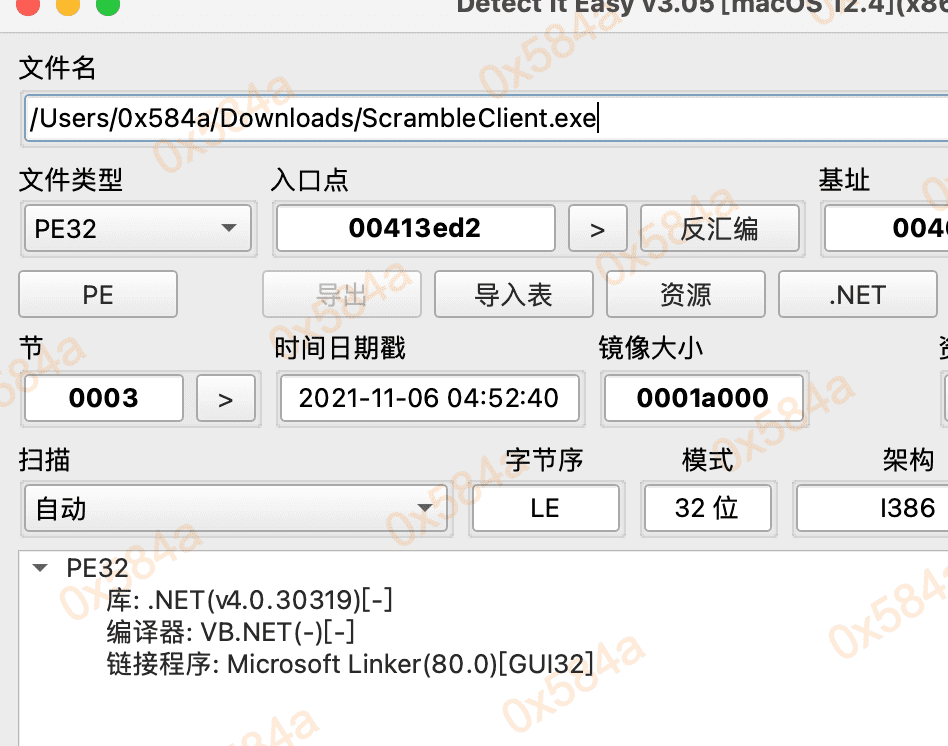The height and width of the screenshot is (746, 948).
Task: Click the green macOS zoom window button
Action: [107, 6]
